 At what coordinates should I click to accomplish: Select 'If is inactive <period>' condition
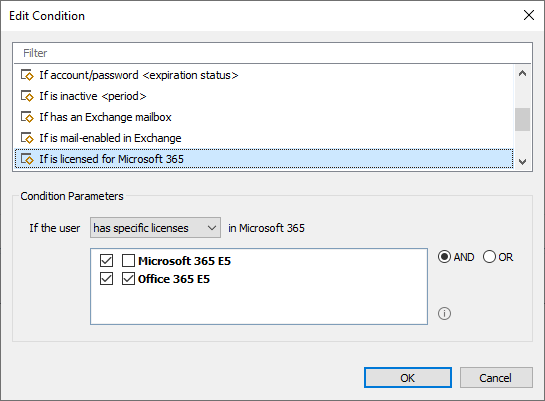[x=263, y=96]
